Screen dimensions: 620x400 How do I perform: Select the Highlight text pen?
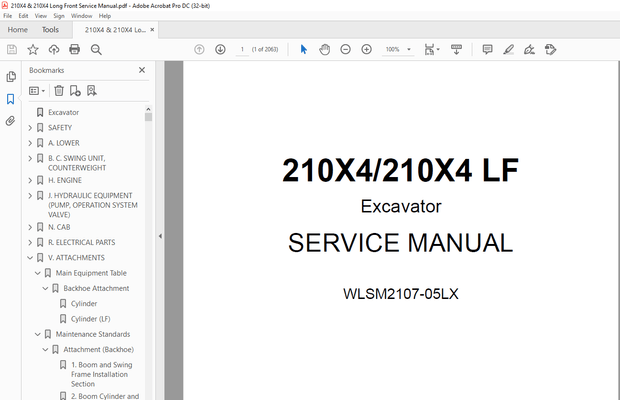[508, 49]
